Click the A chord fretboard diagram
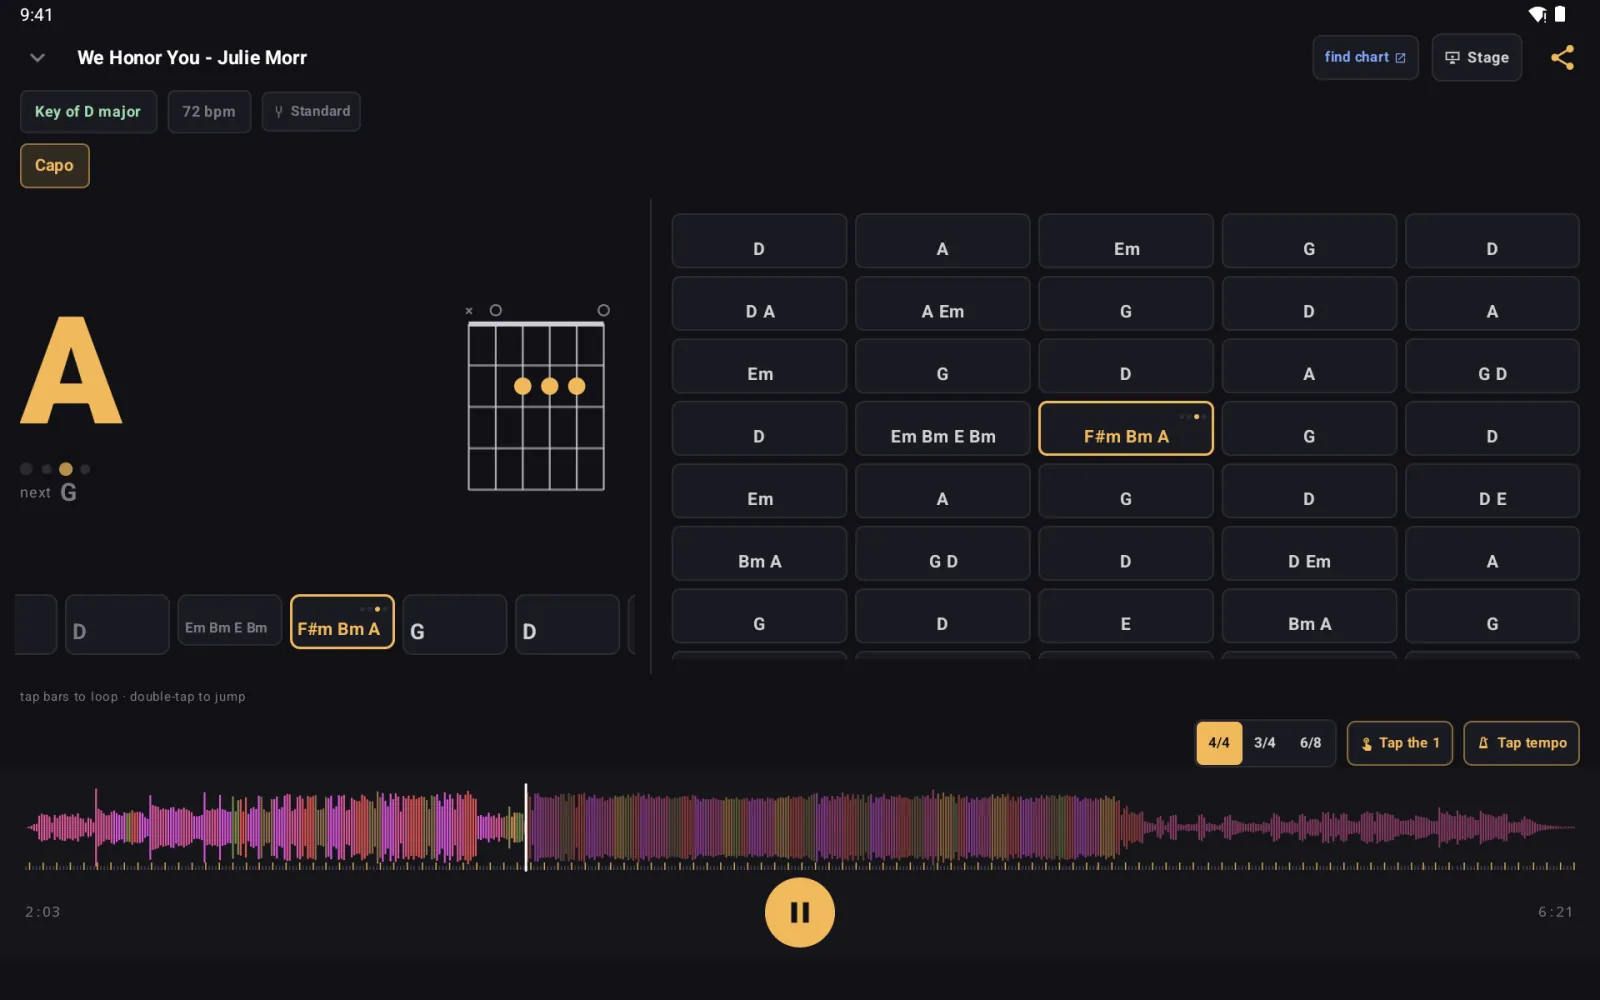This screenshot has height=1000, width=1600. pos(537,398)
